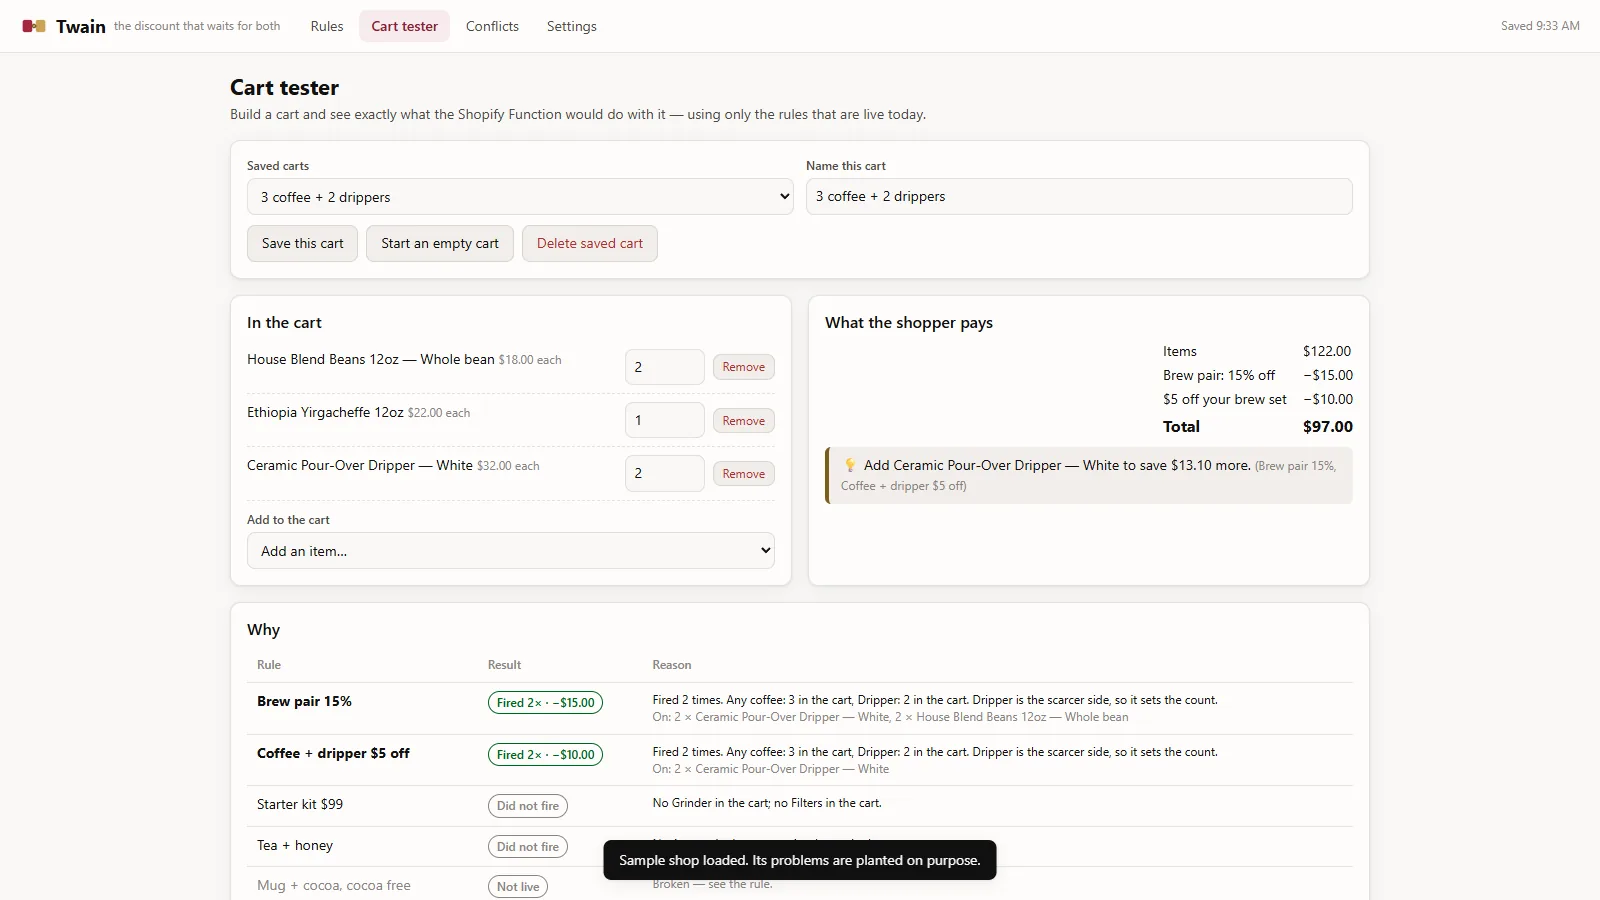1600x900 pixels.
Task: Click the $5 off your brew set line
Action: 1258,399
